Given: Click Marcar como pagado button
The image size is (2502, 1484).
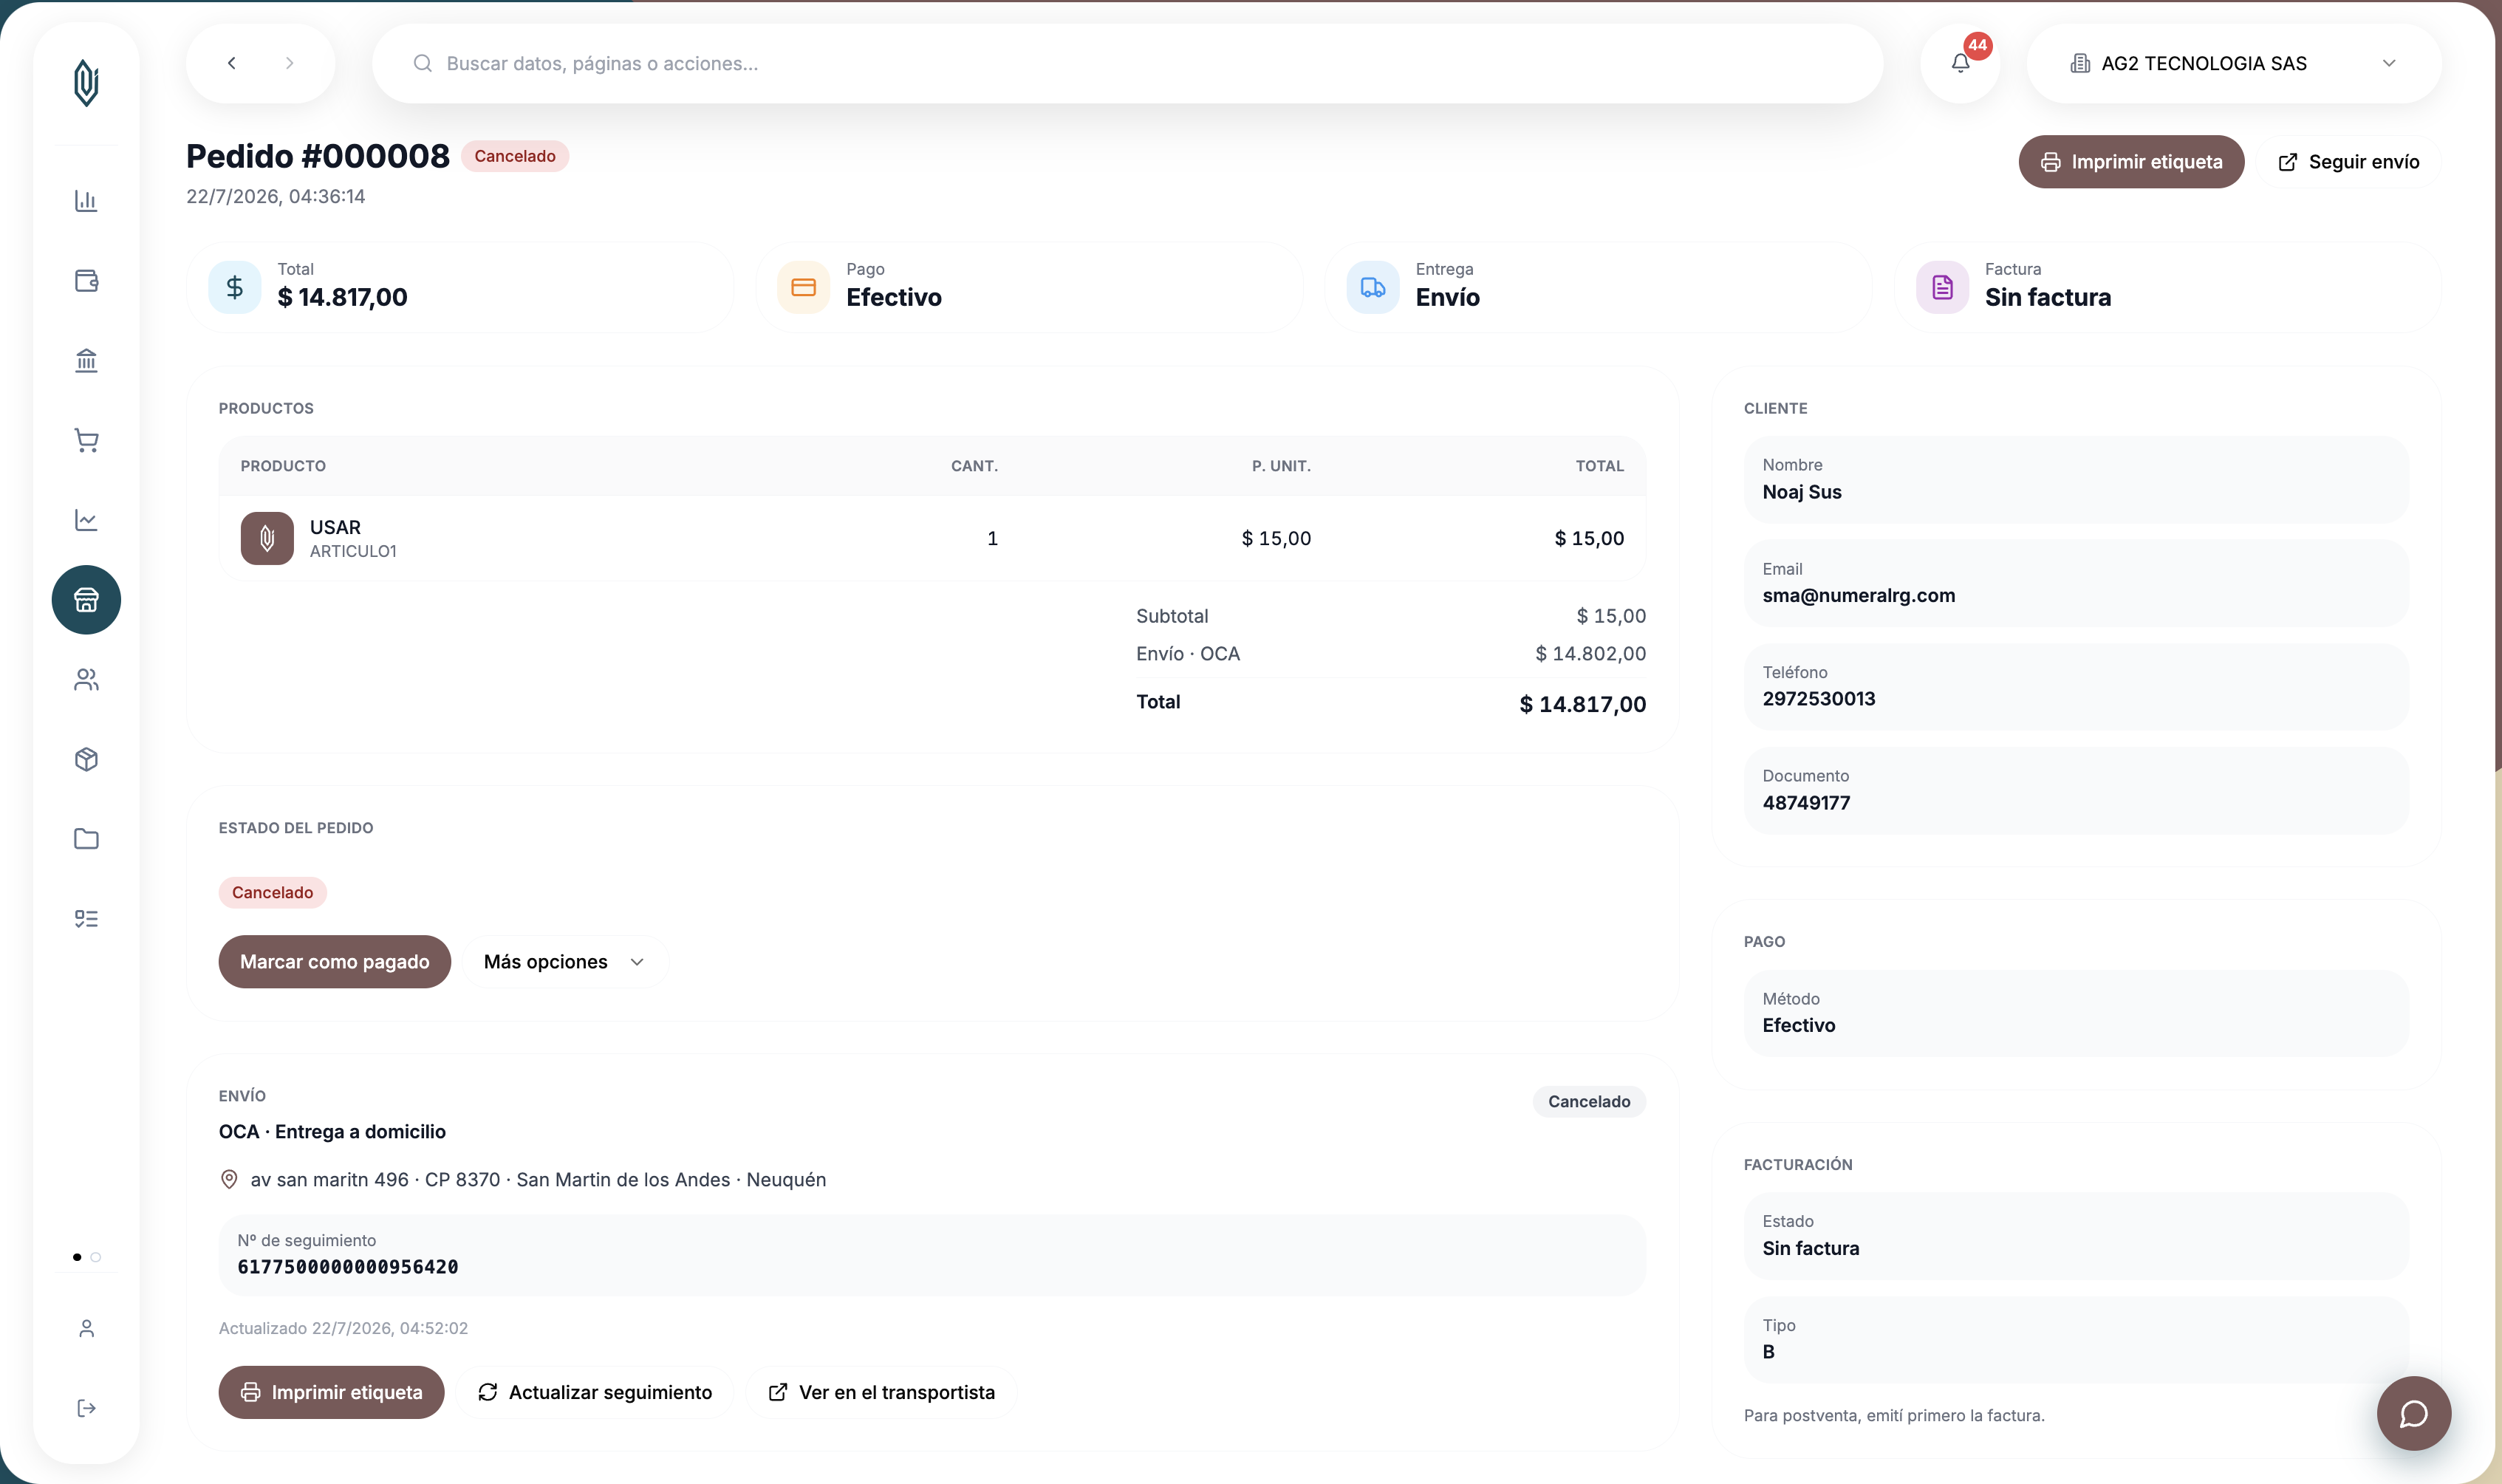Looking at the screenshot, I should pos(334,962).
